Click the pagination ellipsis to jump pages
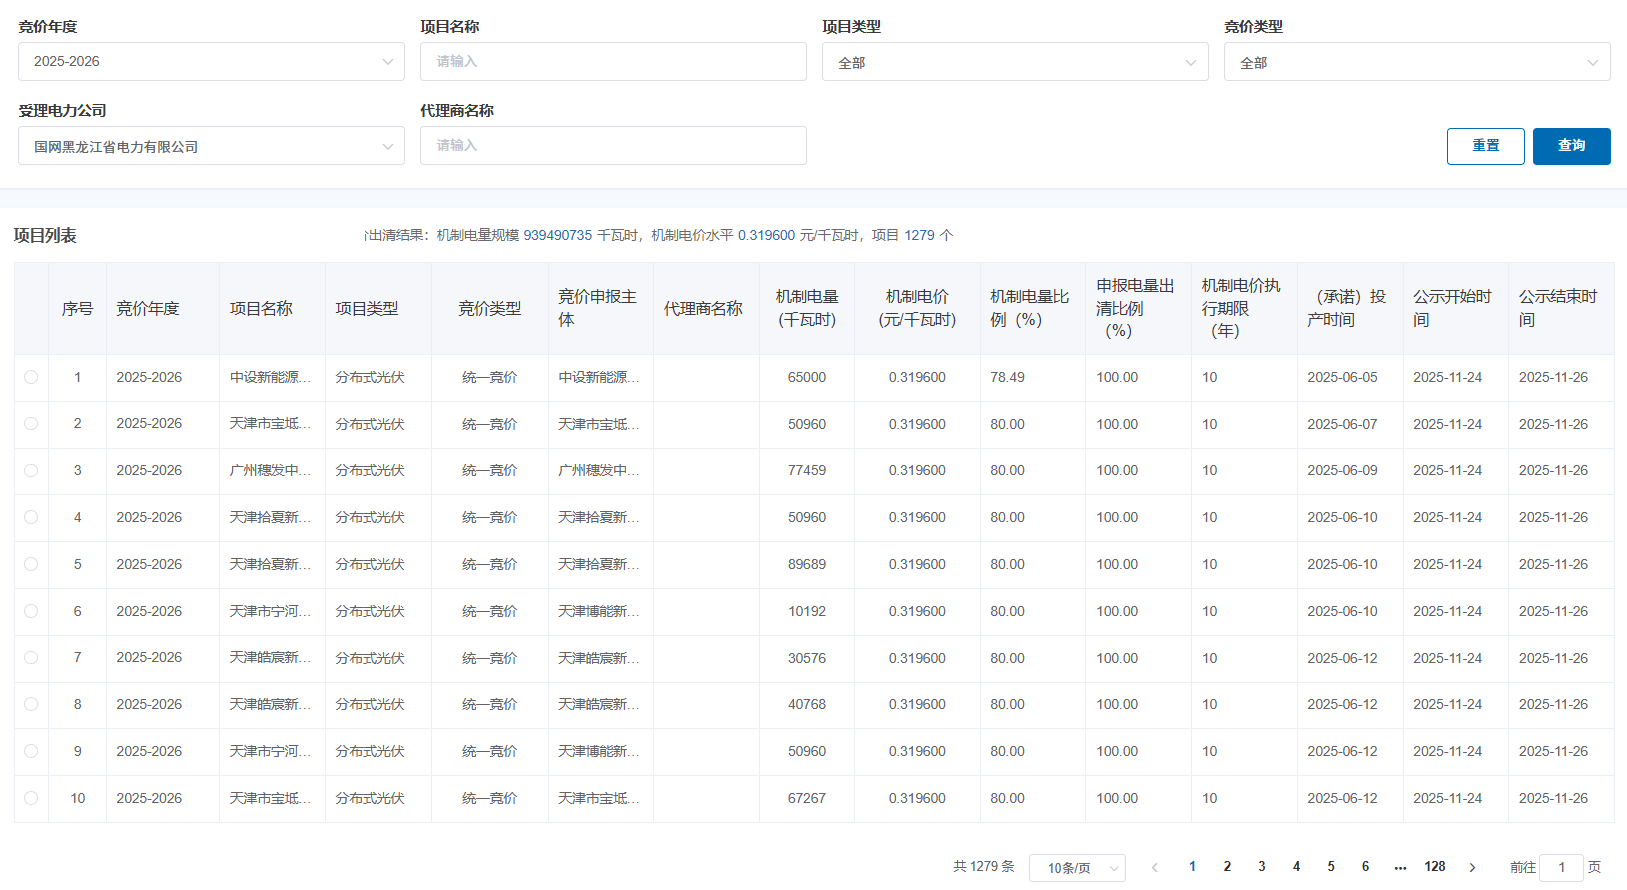Image resolution: width=1627 pixels, height=890 pixels. coord(1400,867)
